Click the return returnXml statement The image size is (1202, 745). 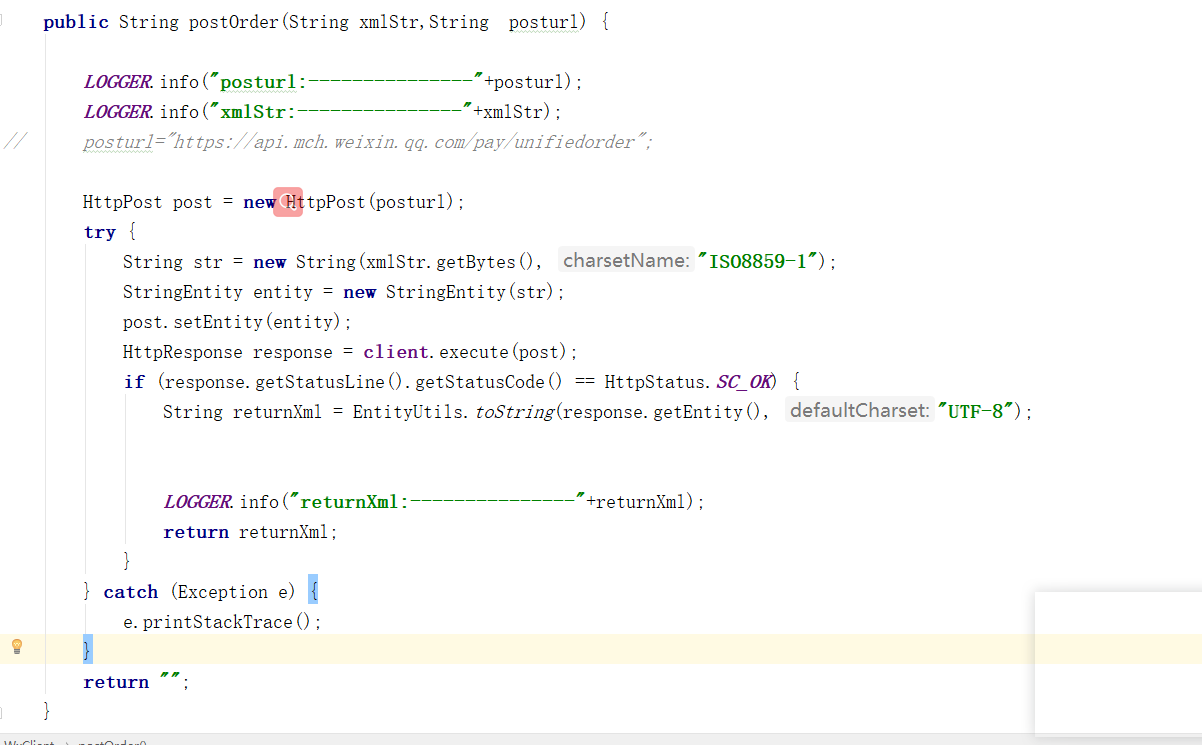coord(251,531)
